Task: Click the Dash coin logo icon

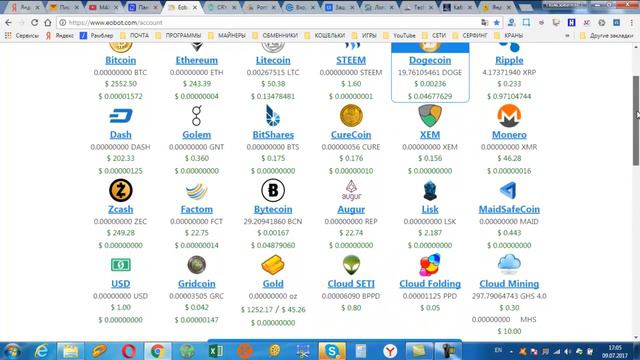Action: tap(121, 116)
